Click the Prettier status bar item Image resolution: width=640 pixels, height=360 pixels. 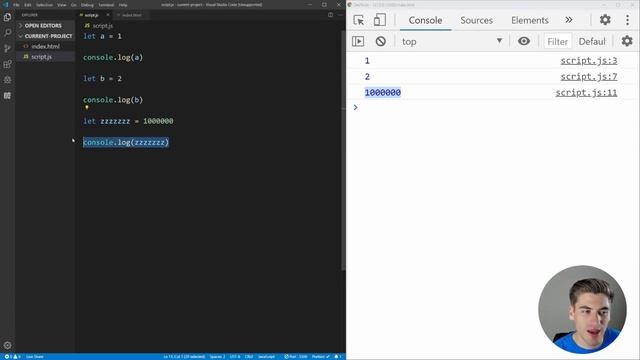pyautogui.click(x=320, y=357)
